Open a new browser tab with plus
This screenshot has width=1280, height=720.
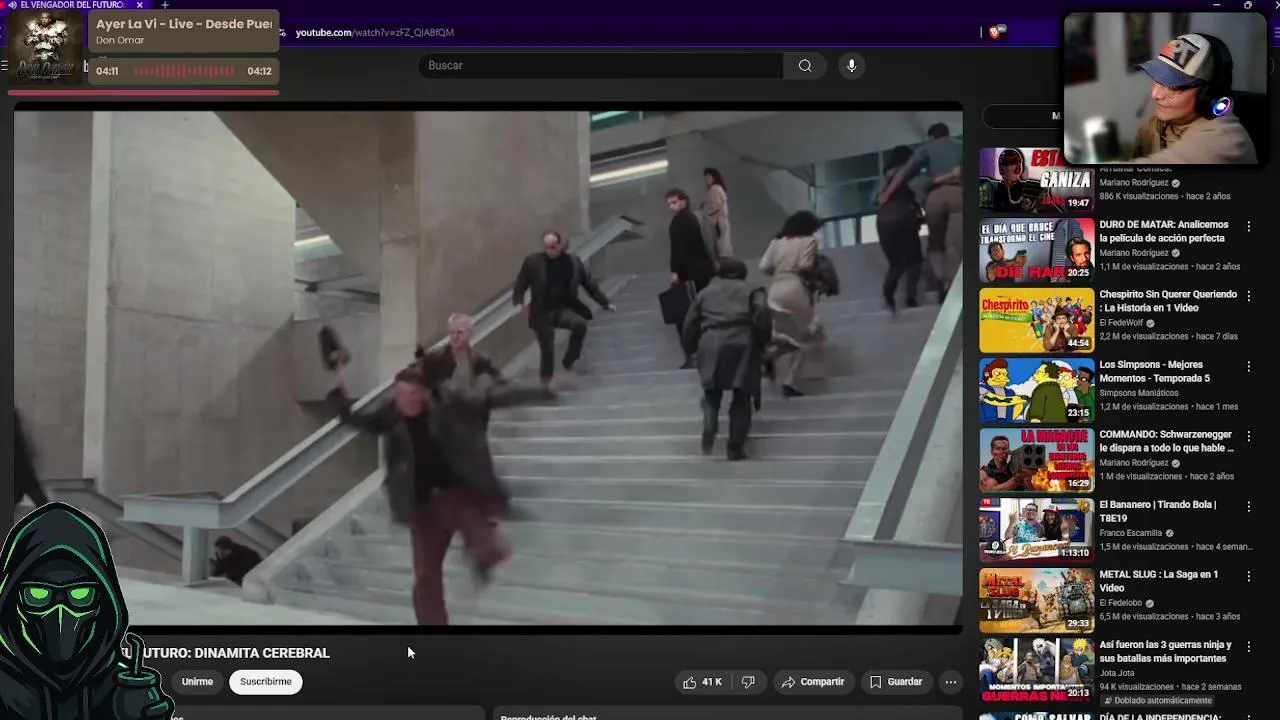click(165, 5)
